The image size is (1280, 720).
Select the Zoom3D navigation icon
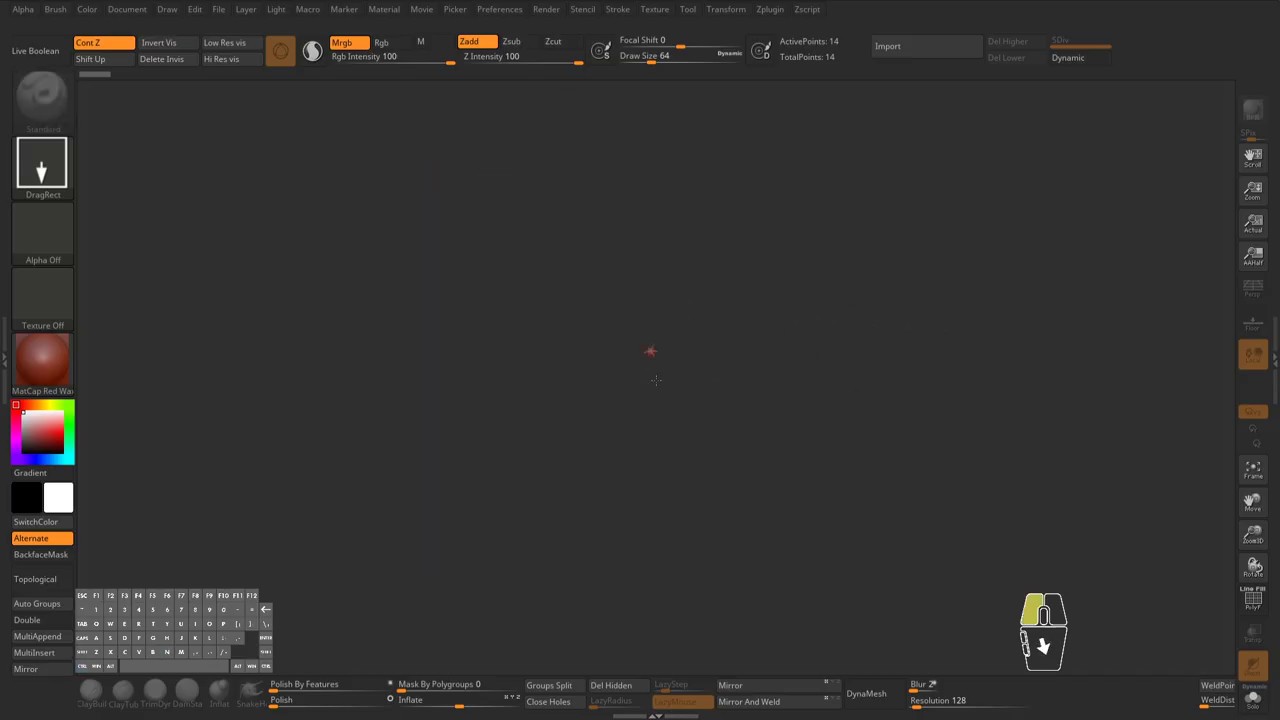1253,535
